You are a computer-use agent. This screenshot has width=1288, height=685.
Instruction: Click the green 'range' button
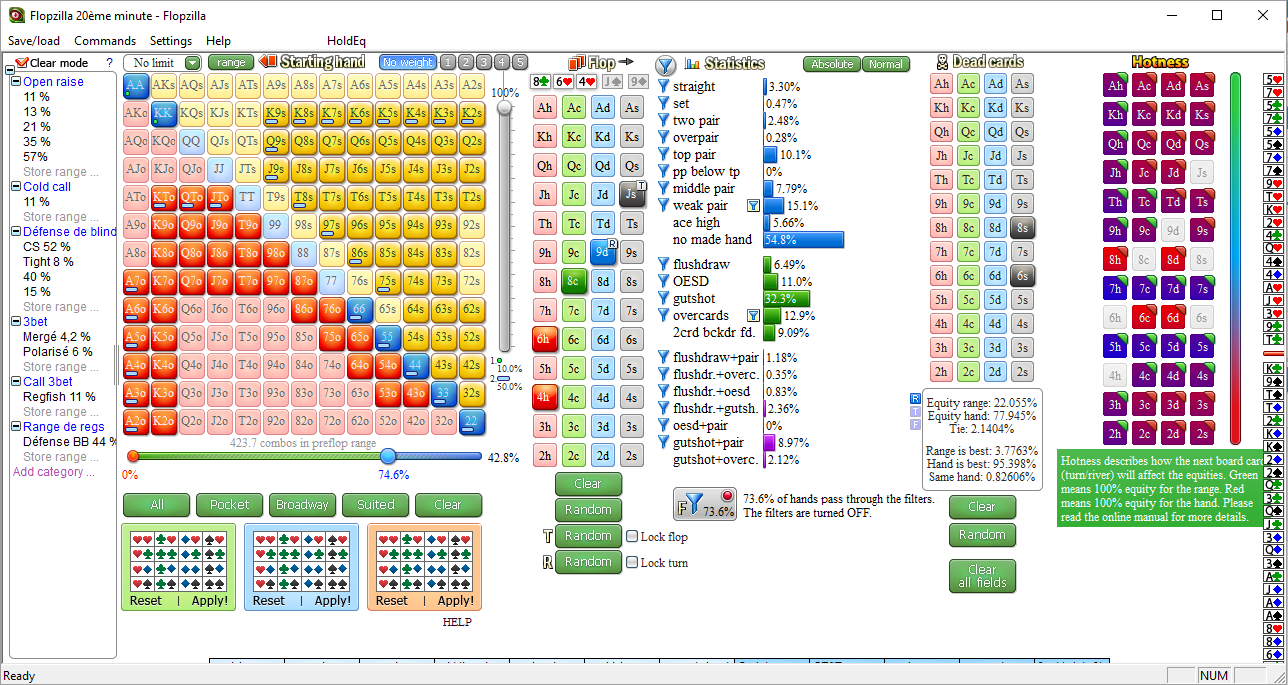tap(231, 62)
